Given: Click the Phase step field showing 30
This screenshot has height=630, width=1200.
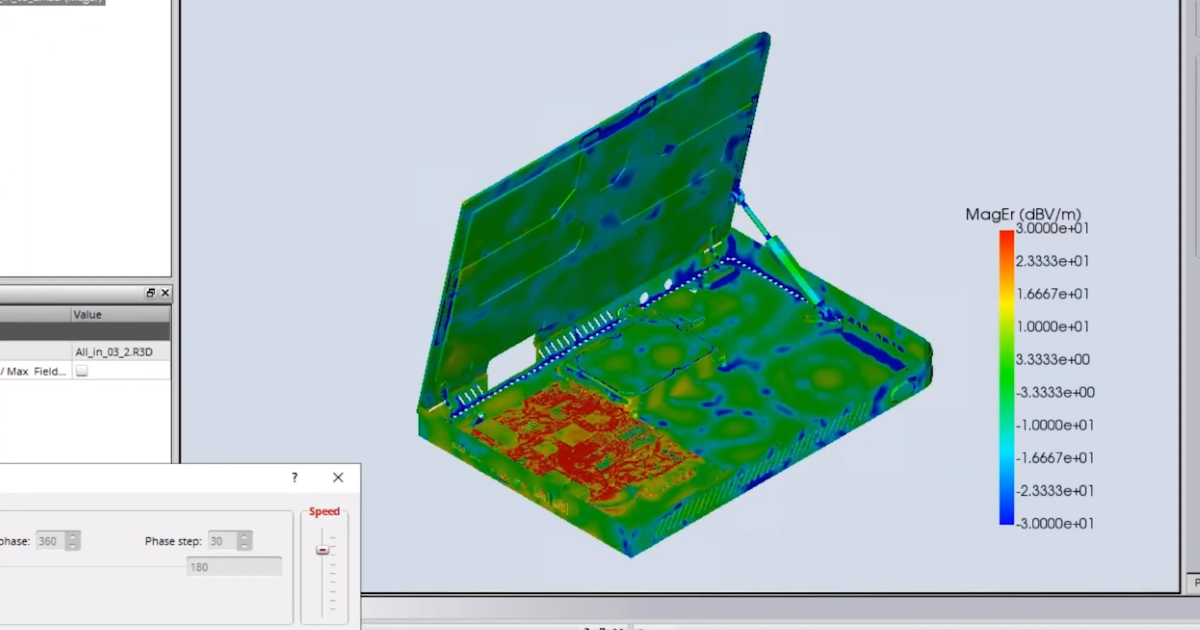Looking at the screenshot, I should (x=220, y=541).
